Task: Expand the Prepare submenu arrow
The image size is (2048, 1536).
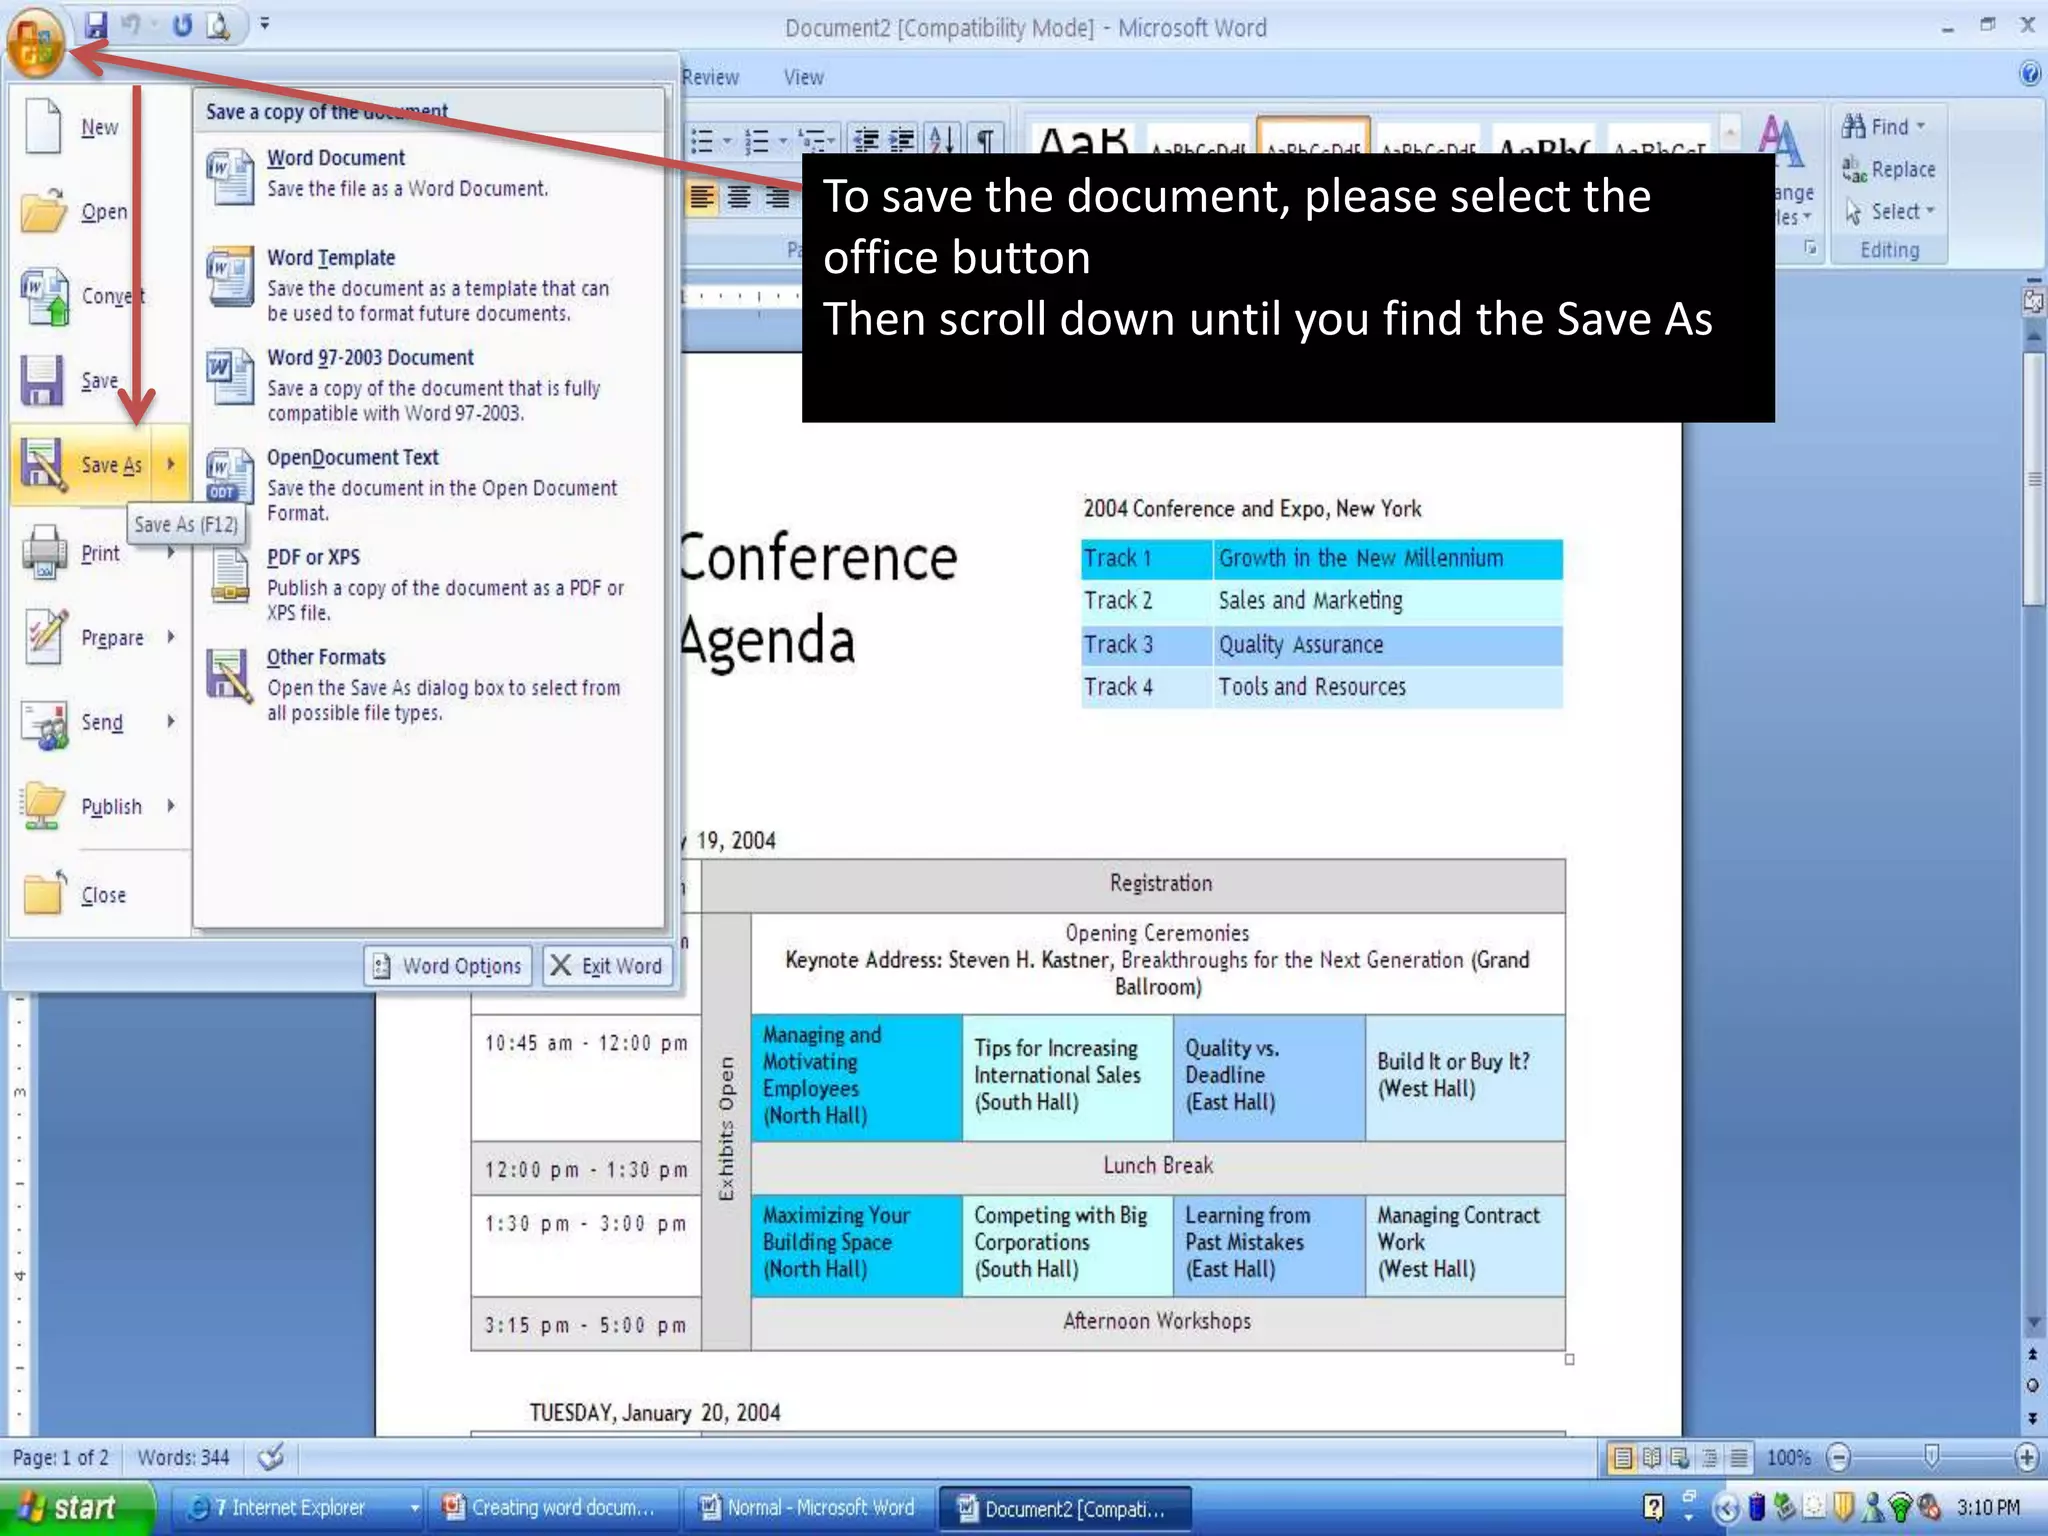Action: coord(171,637)
